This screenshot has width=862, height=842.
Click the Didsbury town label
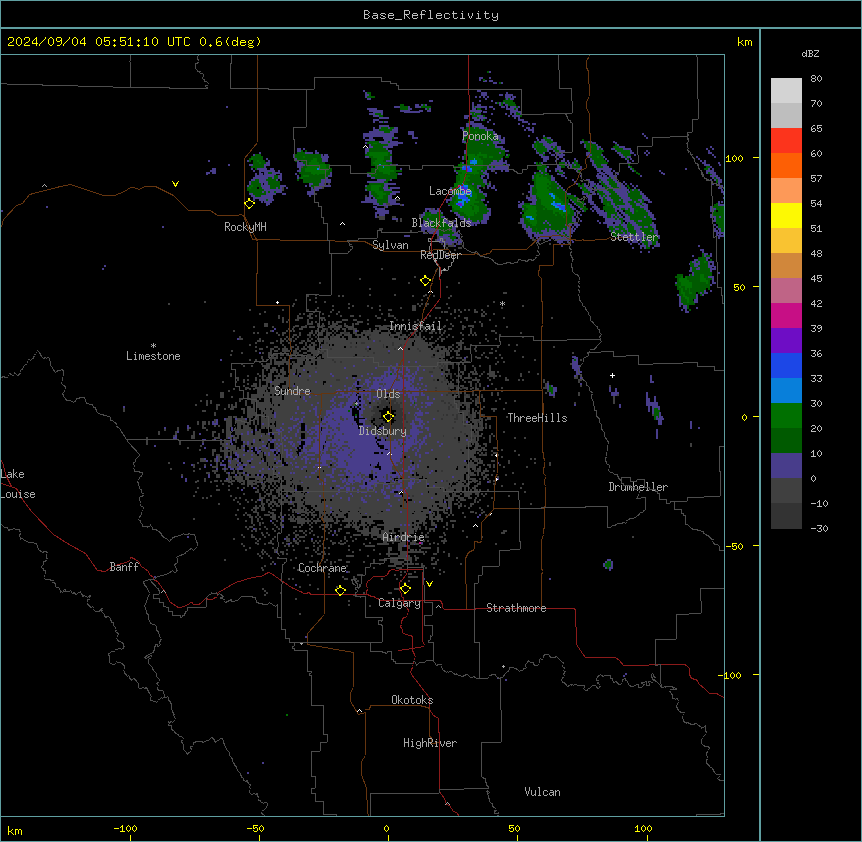tap(383, 431)
